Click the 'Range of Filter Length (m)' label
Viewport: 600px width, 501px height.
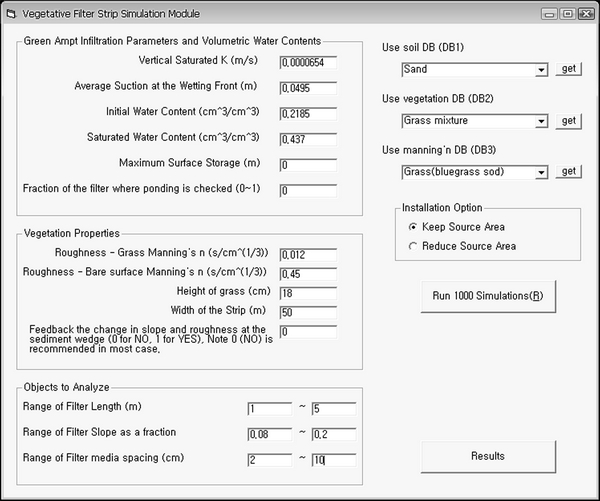pyautogui.click(x=82, y=406)
